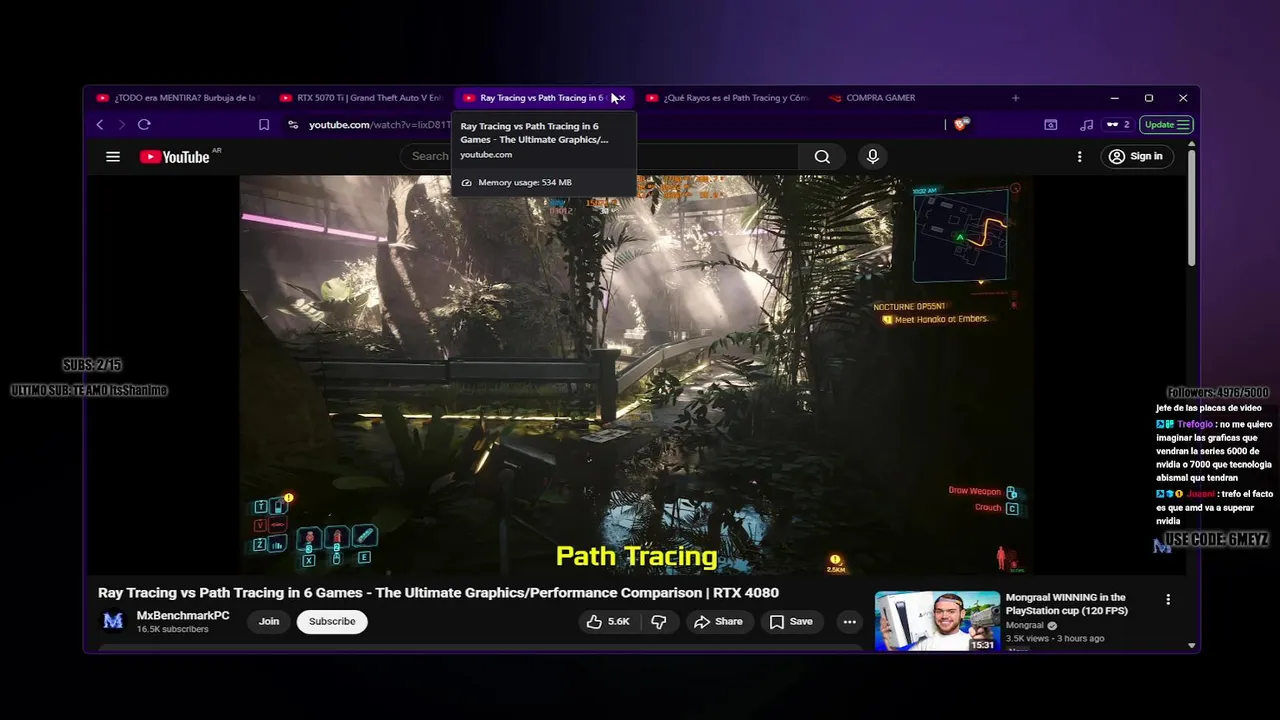Open YouTube settings three-dot menu
Viewport: 1280px width, 720px height.
pyautogui.click(x=1079, y=156)
